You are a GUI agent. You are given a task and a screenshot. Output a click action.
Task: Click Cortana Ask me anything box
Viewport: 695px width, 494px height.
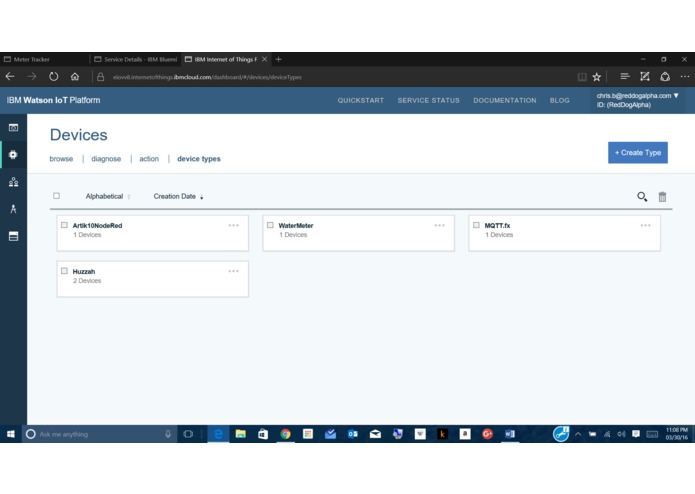[x=98, y=434]
